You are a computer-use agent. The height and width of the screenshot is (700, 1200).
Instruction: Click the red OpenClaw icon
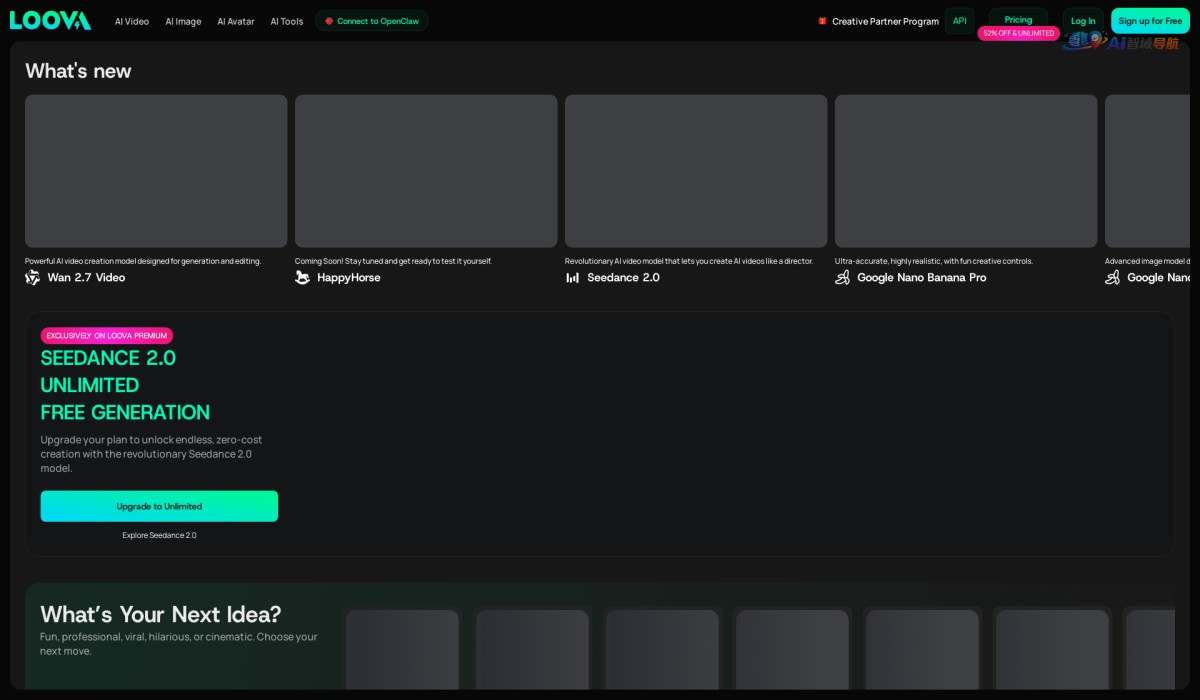329,21
